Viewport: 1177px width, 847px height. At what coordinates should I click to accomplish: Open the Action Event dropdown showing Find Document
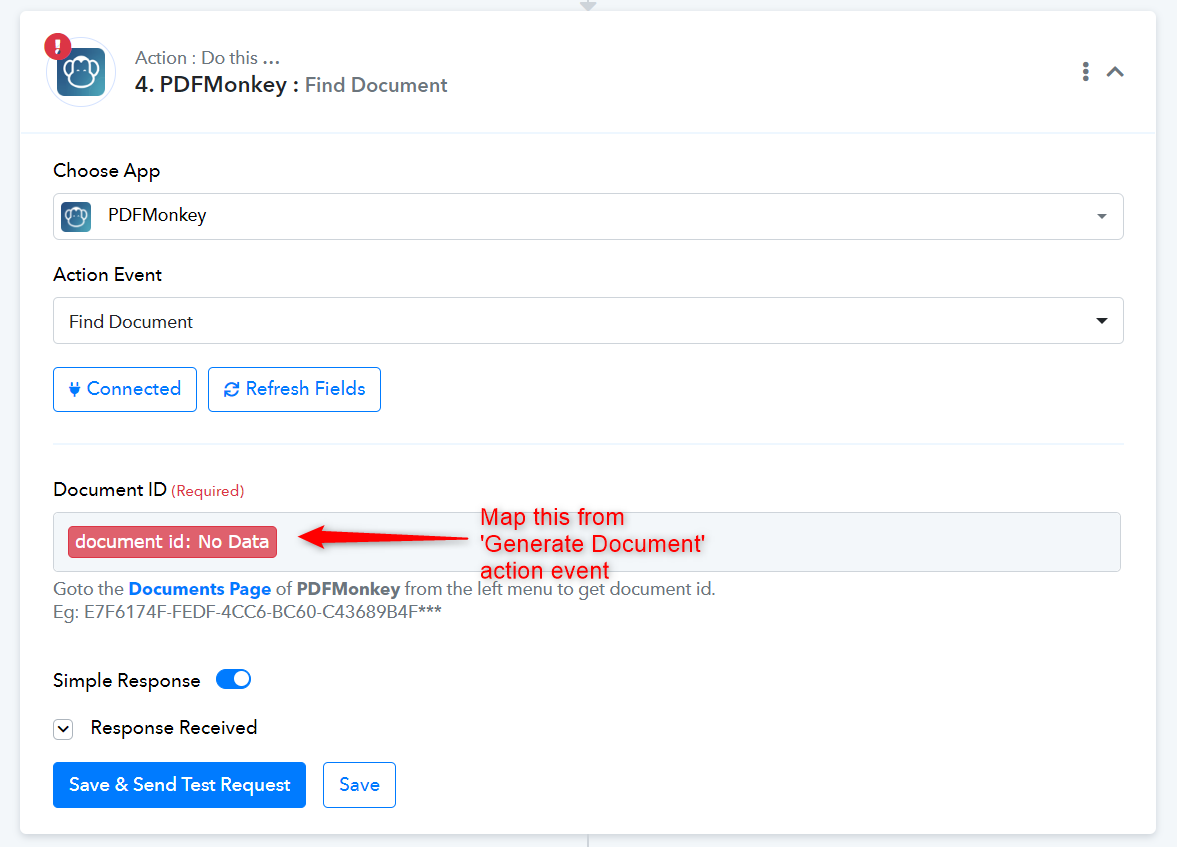(x=588, y=321)
